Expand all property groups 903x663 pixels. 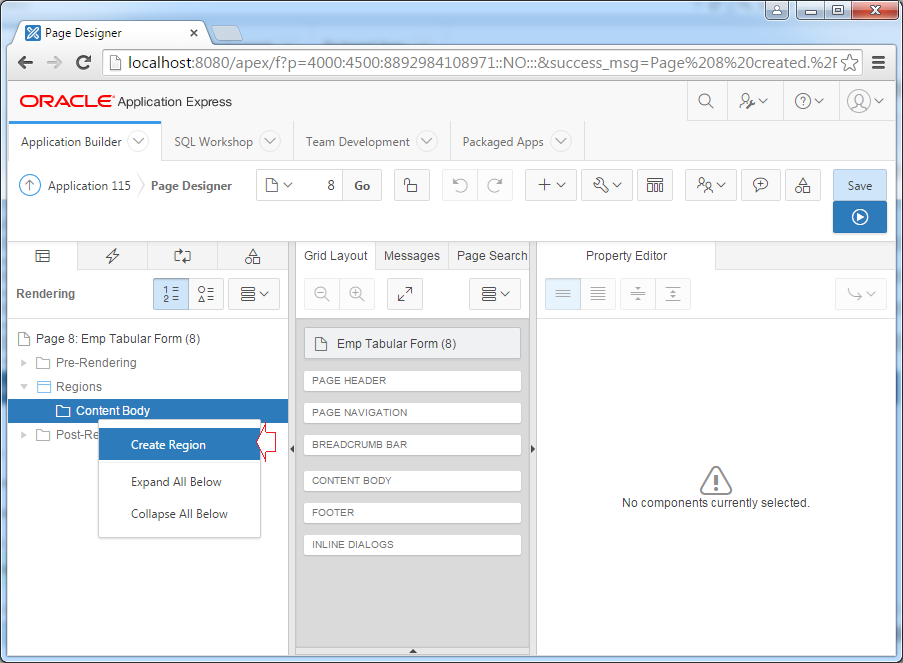[673, 294]
